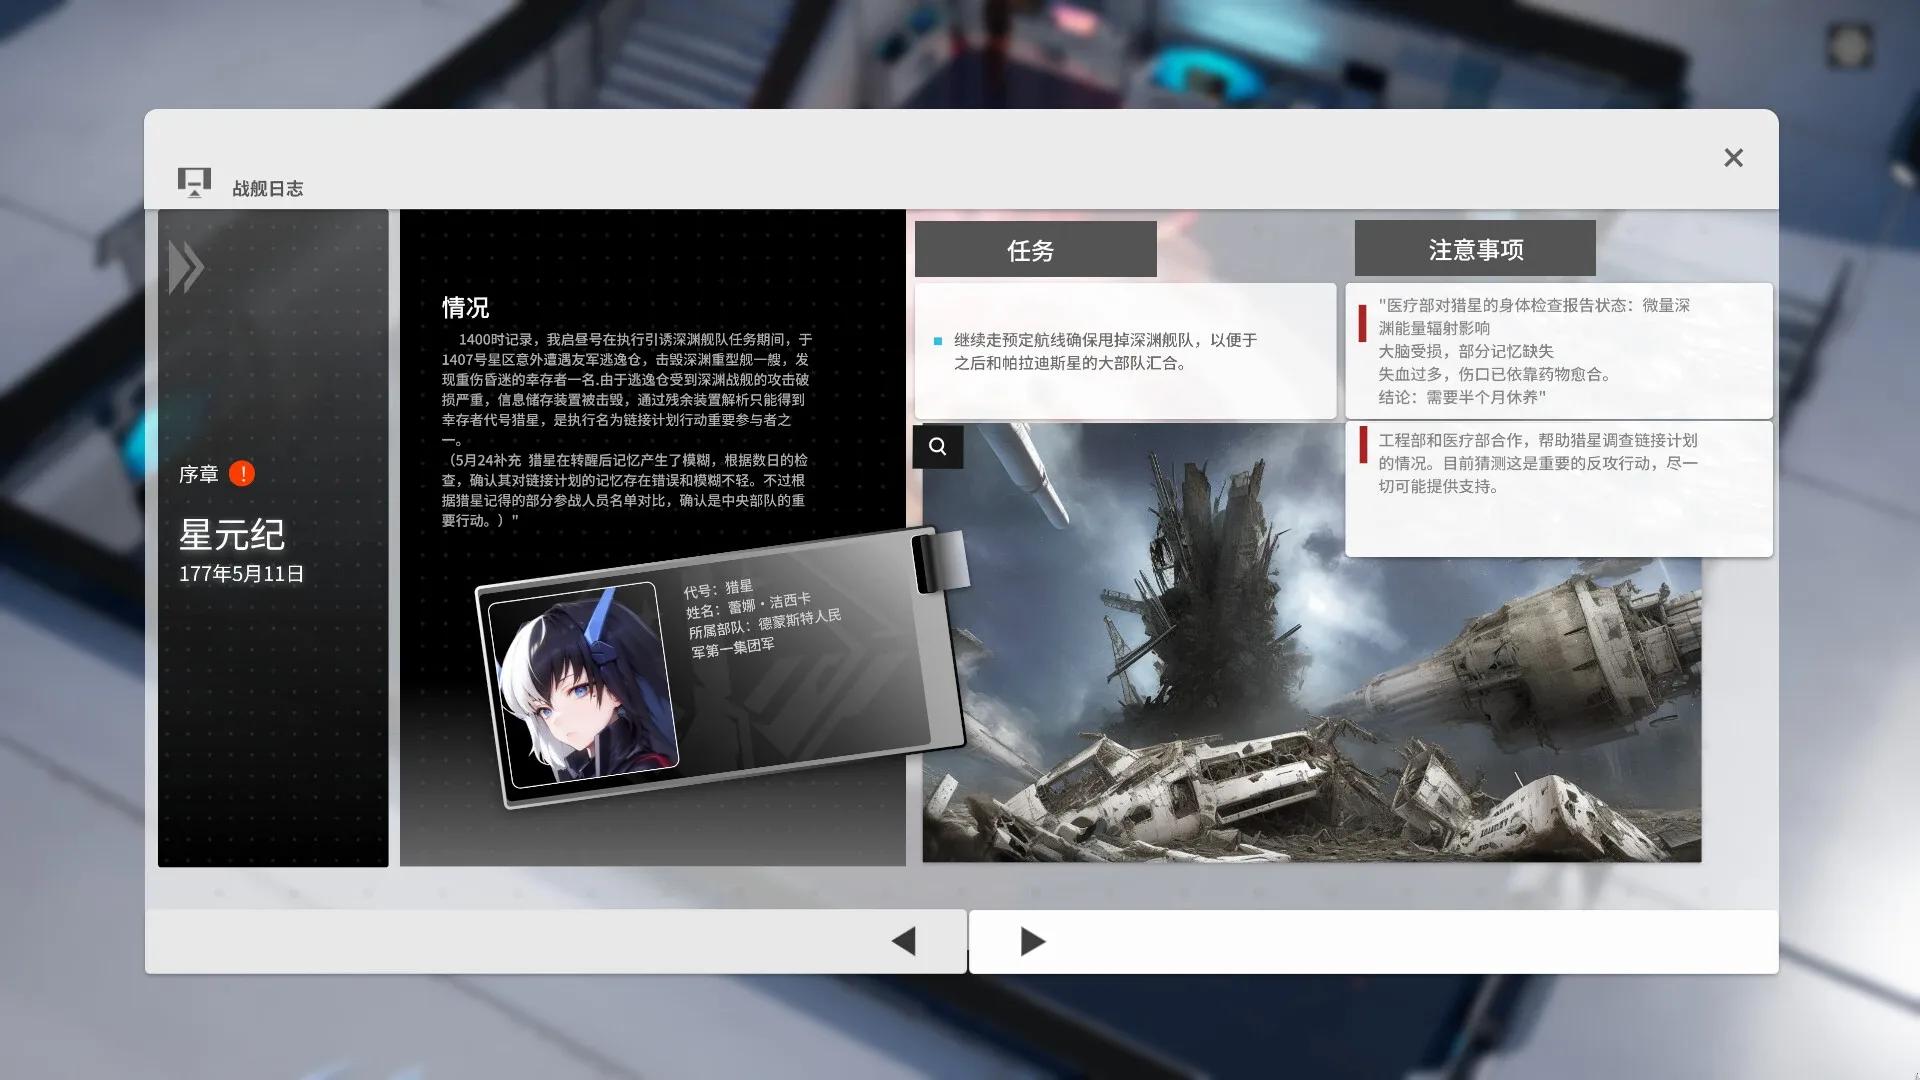This screenshot has height=1080, width=1920.
Task: Click the rounded app icon in the top-right background
Action: click(x=1849, y=44)
